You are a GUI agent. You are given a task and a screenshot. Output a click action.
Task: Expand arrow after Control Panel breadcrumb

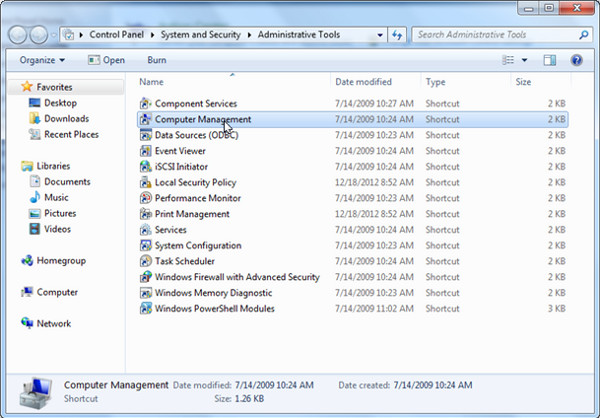coord(152,35)
